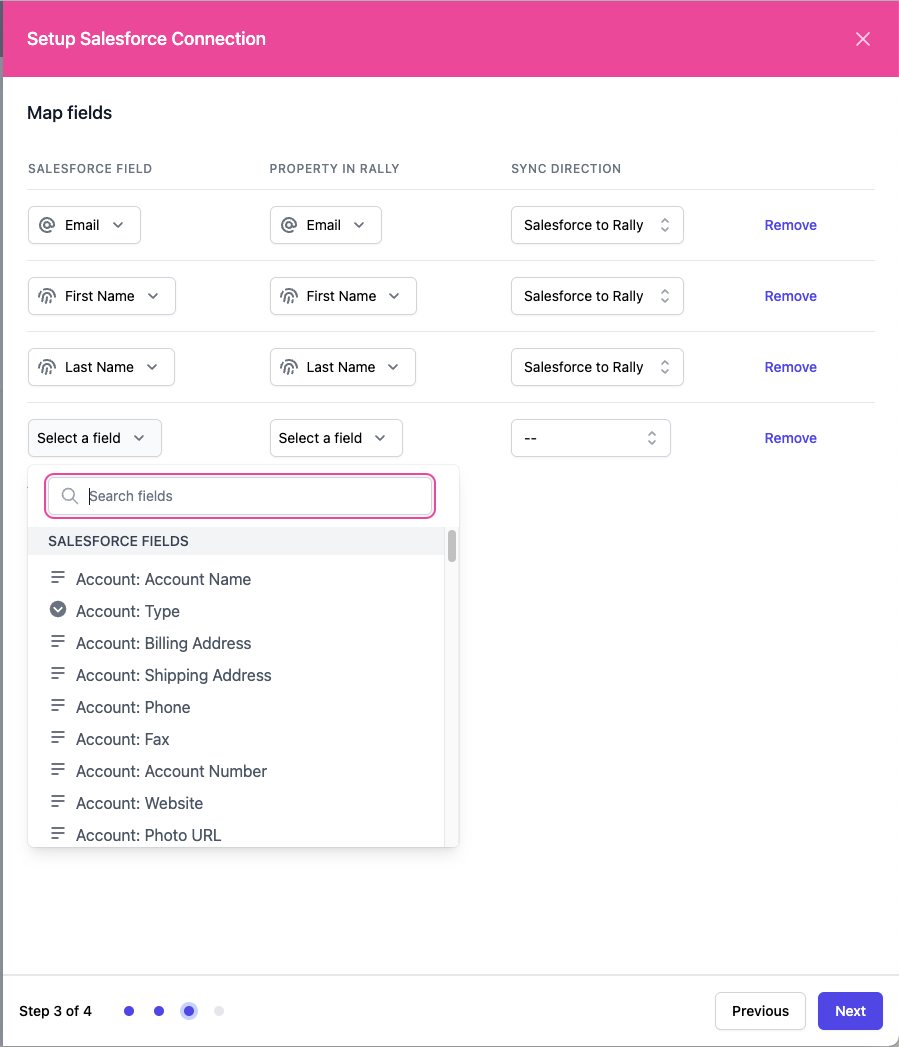Change sync direction for the Email row
Screen dimensions: 899x1047
[x=597, y=225]
